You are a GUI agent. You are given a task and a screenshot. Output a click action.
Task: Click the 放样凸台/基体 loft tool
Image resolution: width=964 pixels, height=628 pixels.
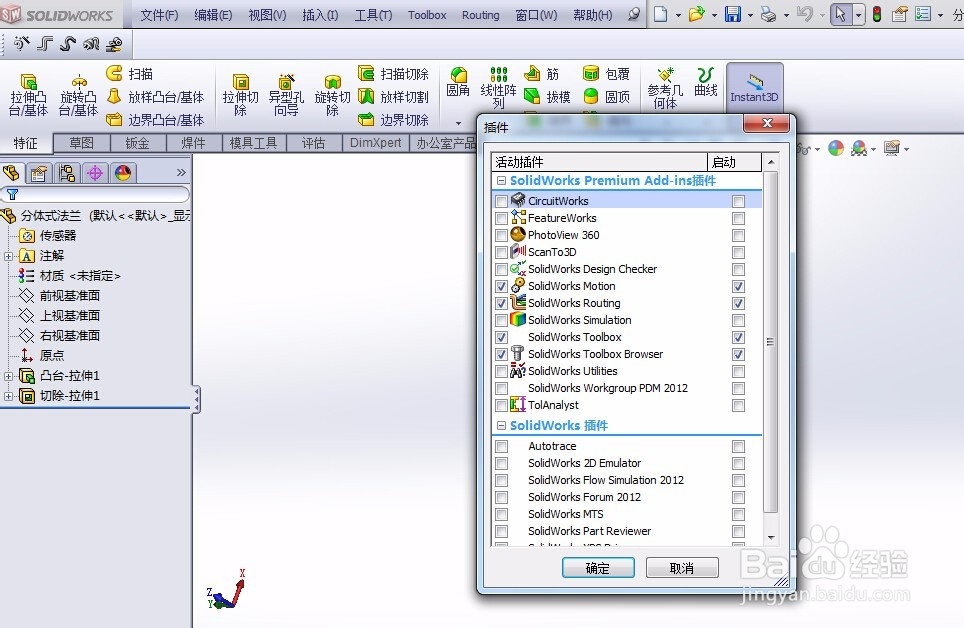pos(155,97)
